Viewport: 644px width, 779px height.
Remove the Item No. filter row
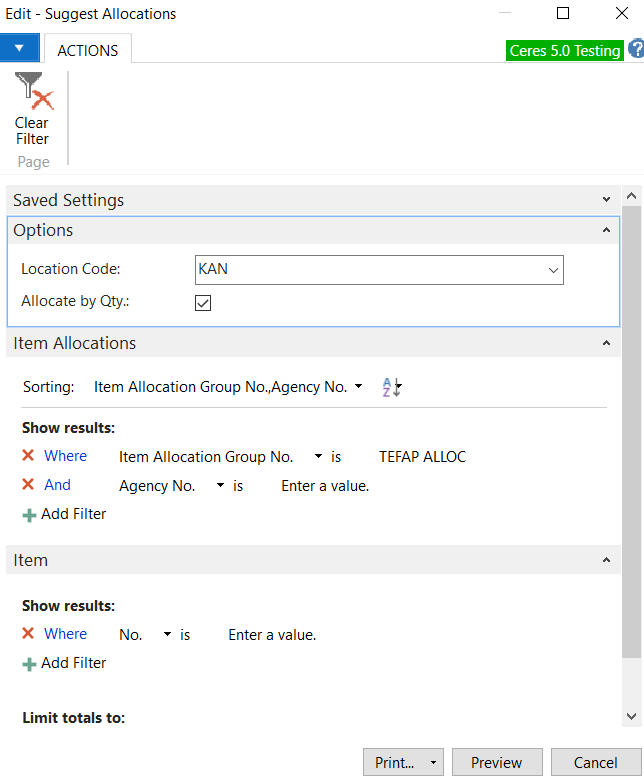pos(28,634)
